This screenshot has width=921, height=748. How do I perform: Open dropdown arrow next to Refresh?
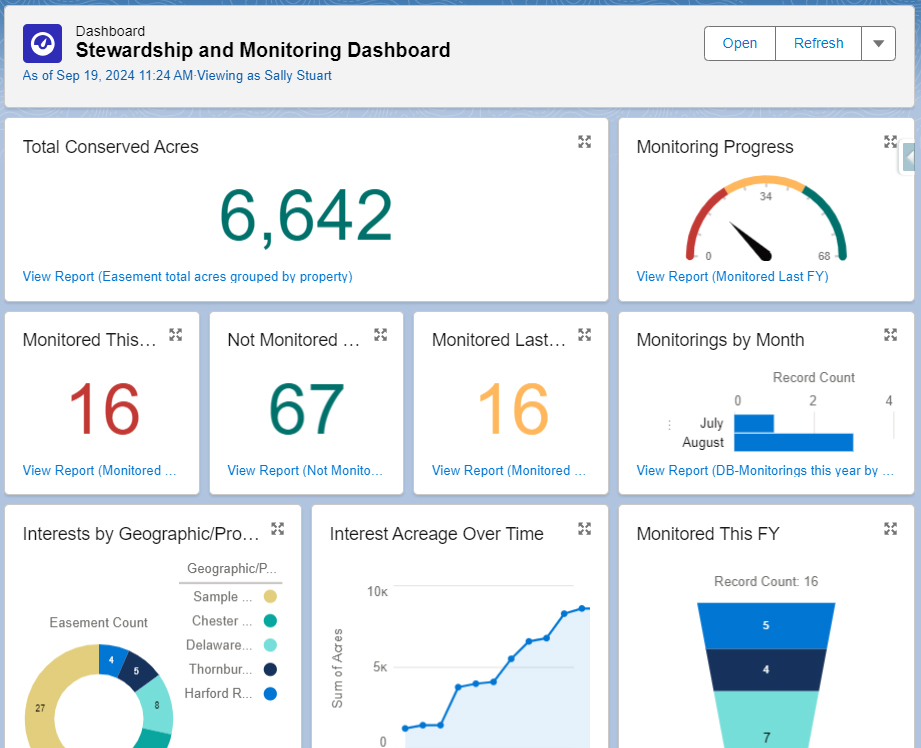click(x=878, y=44)
